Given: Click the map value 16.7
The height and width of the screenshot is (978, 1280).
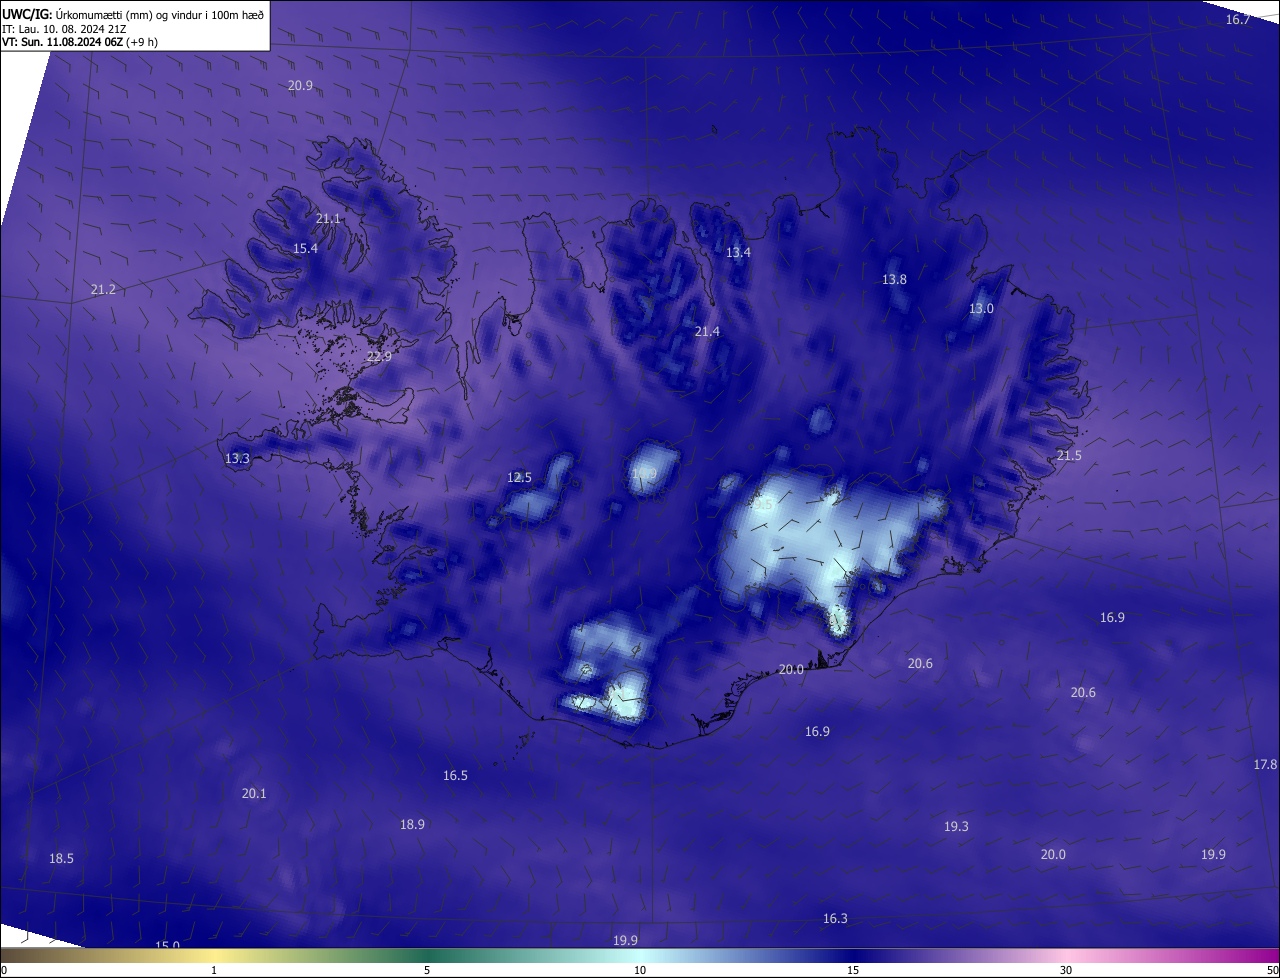Looking at the screenshot, I should (1238, 20).
